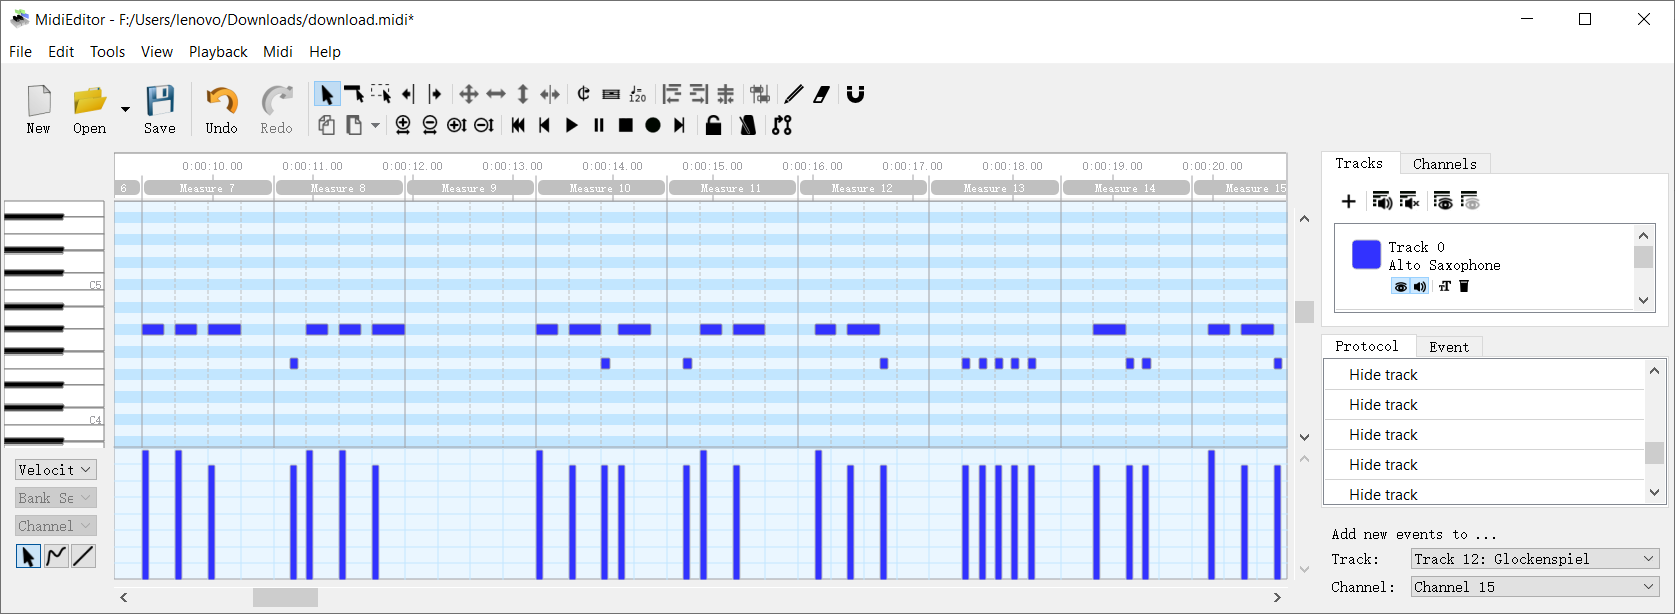1675x614 pixels.
Task: Click the zoom in horizontally icon
Action: coord(403,125)
